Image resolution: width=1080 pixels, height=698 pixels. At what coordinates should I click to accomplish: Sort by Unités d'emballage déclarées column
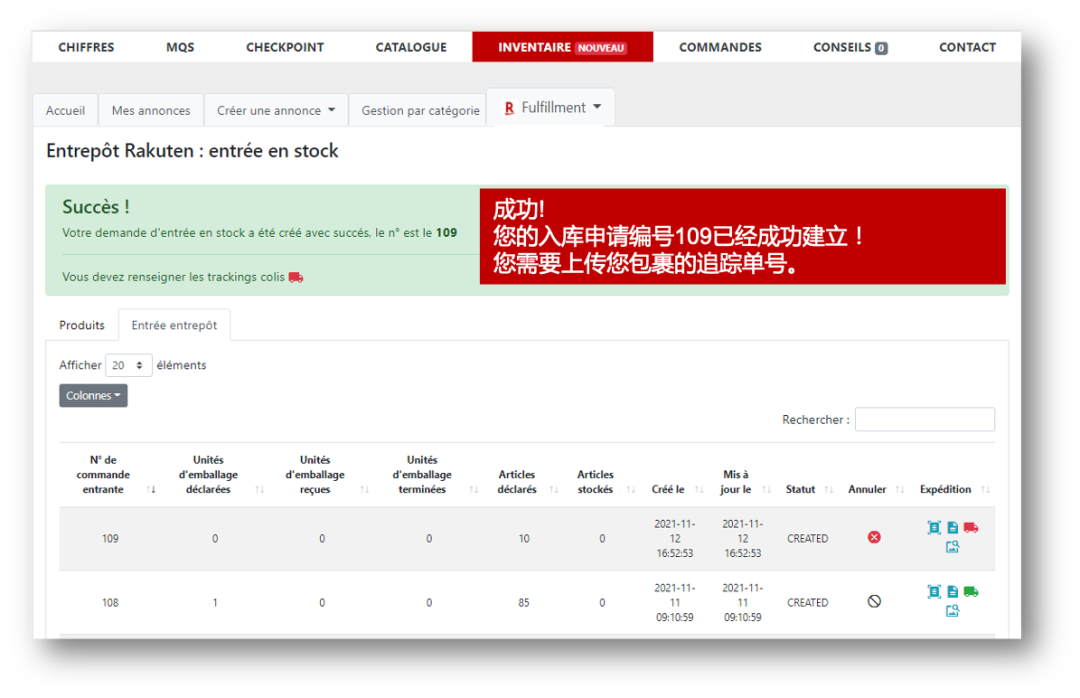(260, 490)
